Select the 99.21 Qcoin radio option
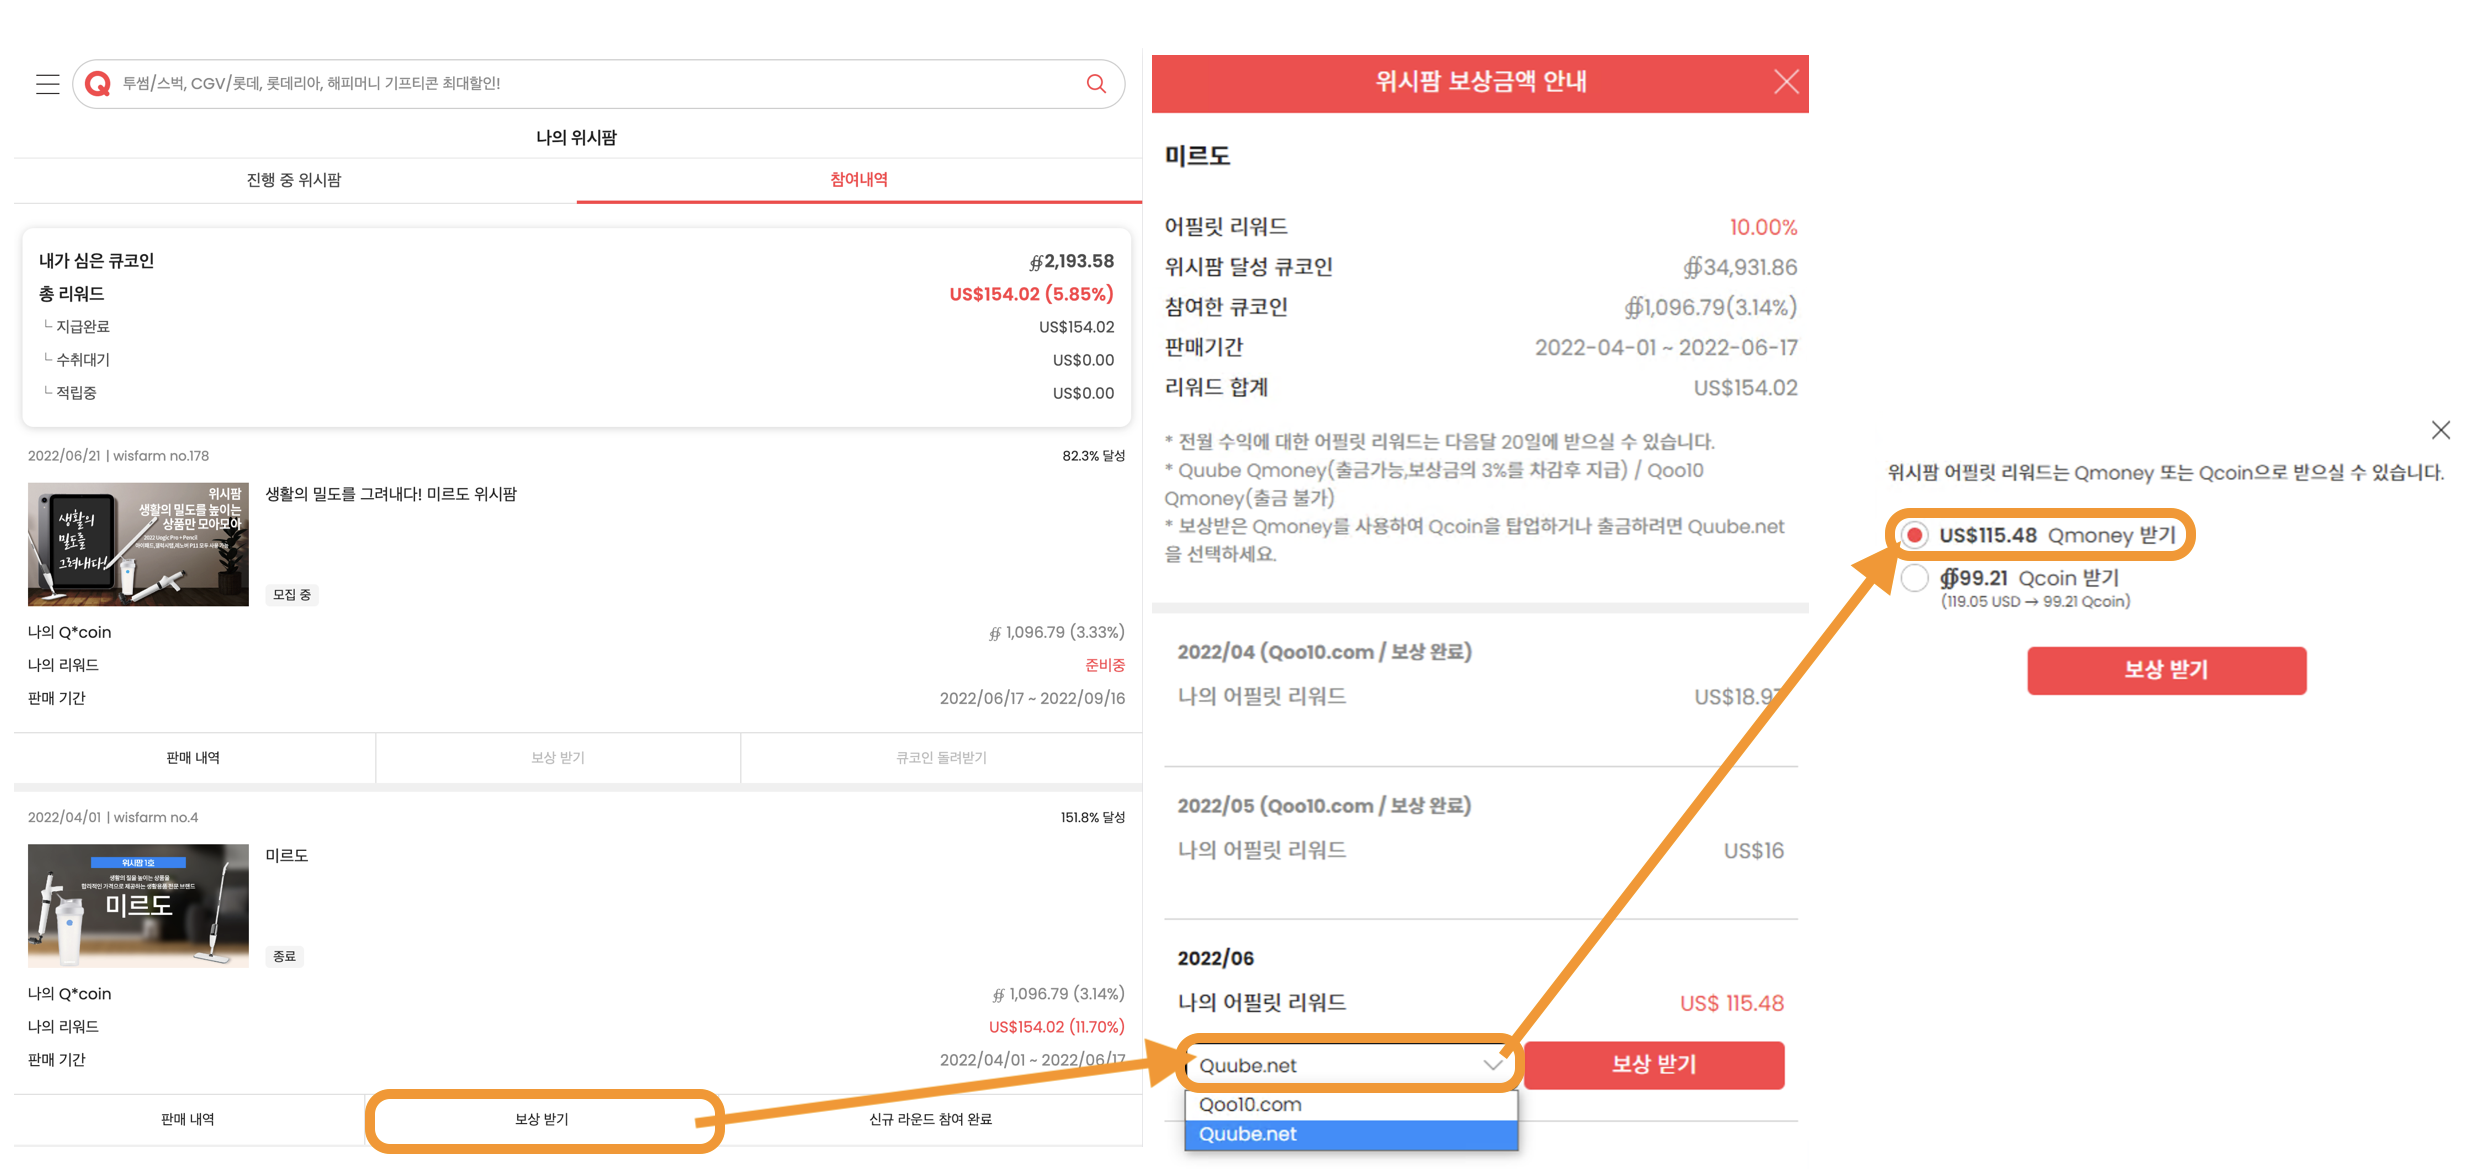The height and width of the screenshot is (1174, 2480). point(1914,579)
